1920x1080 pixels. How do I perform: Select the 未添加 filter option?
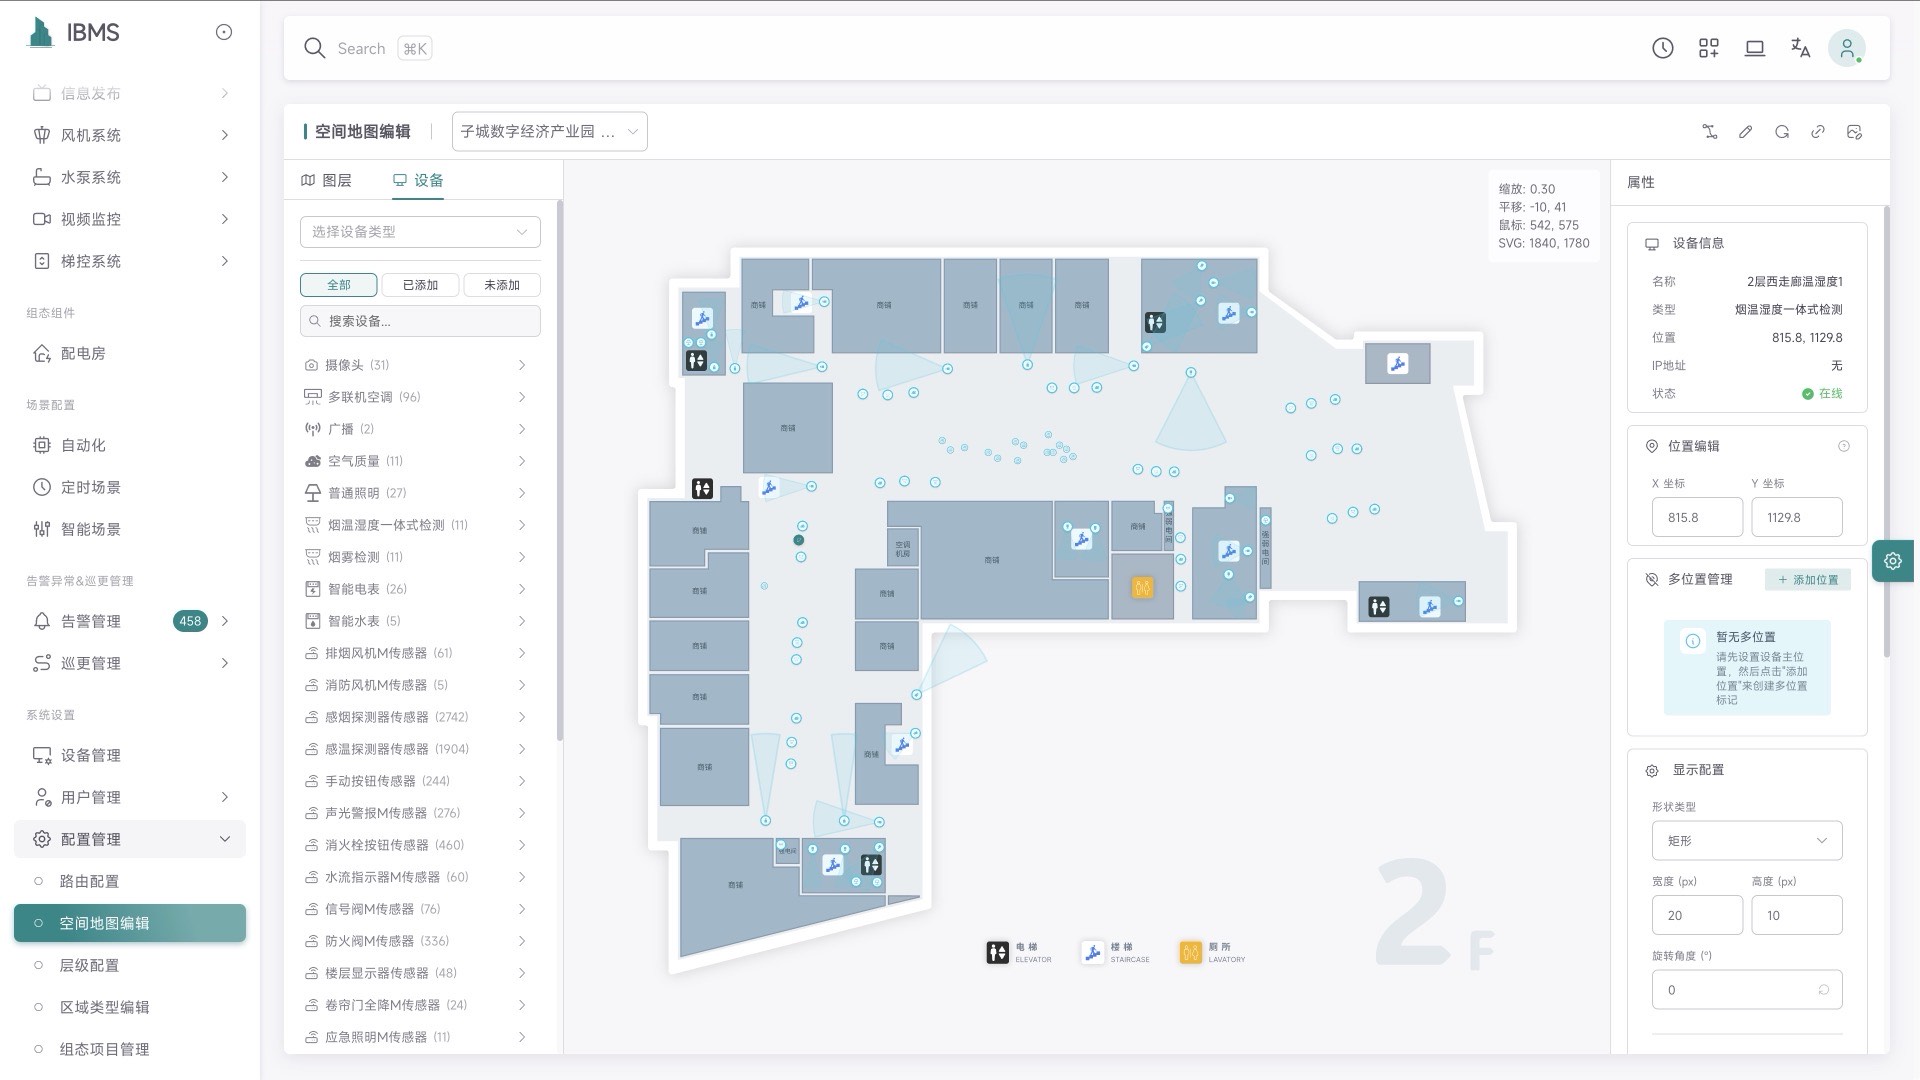(501, 285)
